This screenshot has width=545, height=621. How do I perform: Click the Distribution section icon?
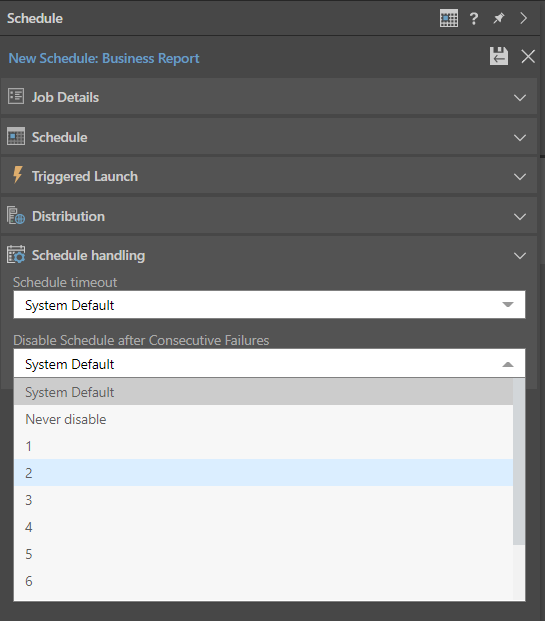16,216
